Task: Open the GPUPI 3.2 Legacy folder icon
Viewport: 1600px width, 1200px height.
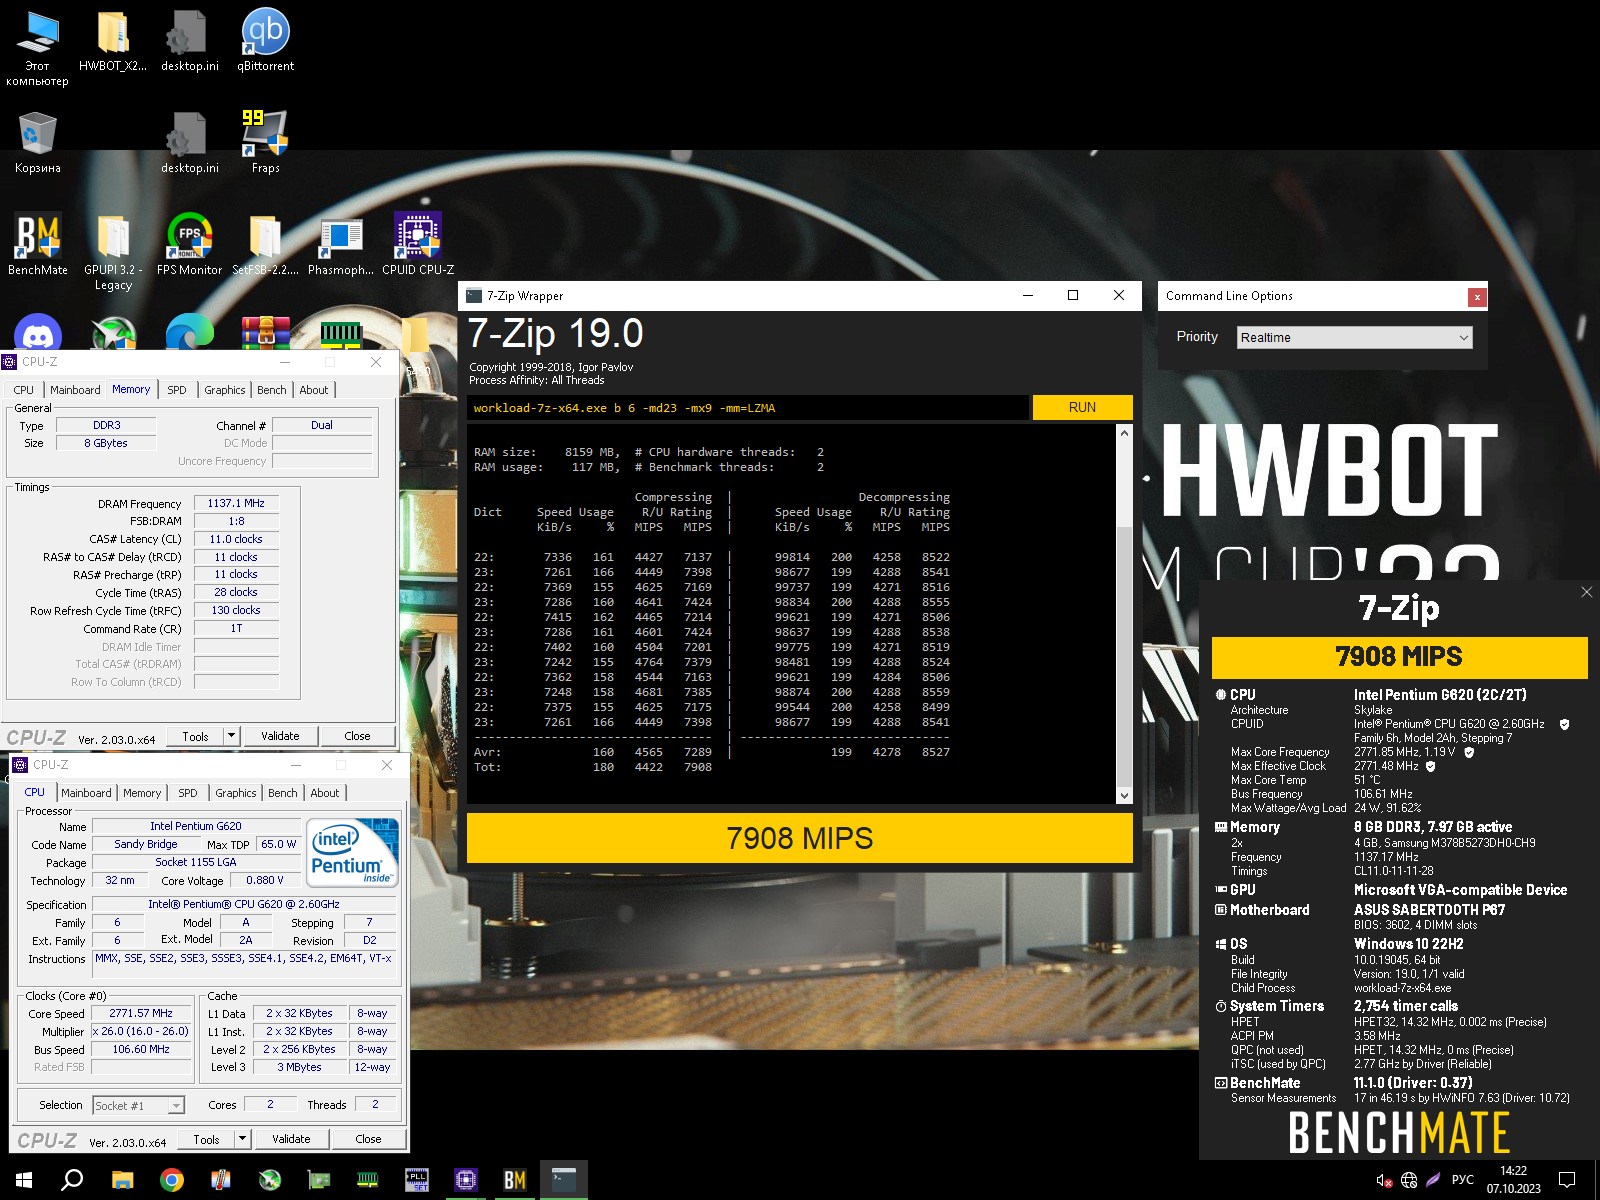Action: [113, 251]
